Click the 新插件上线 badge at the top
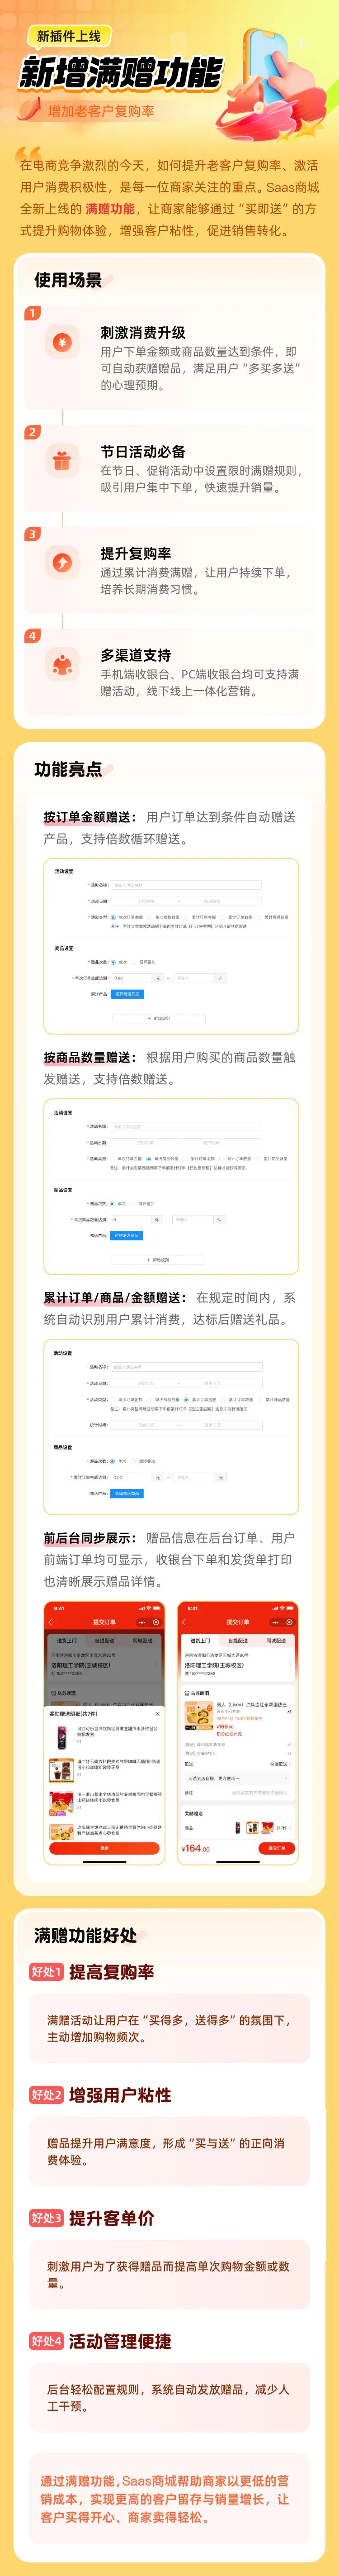The width and height of the screenshot is (339, 2576). (x=69, y=36)
